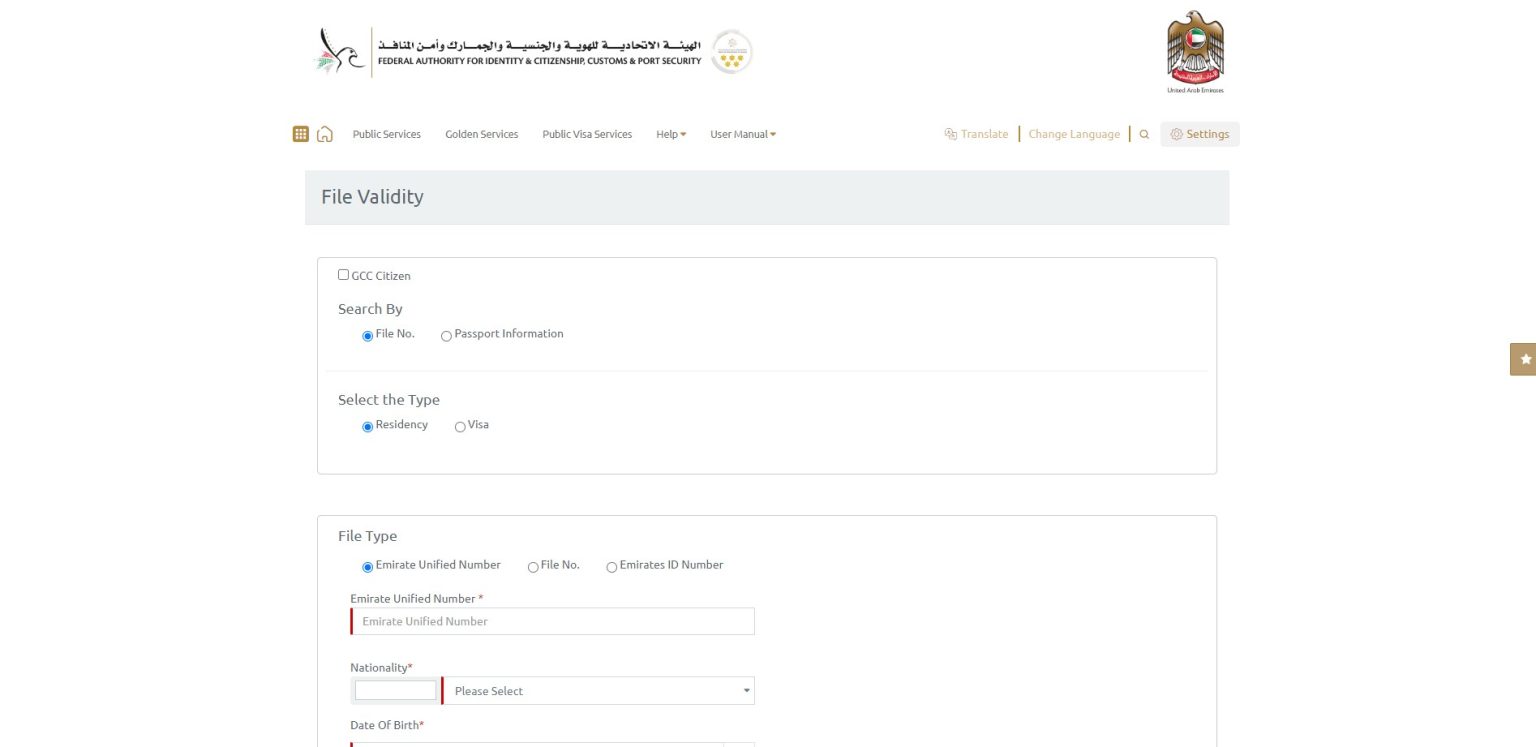Select the home icon

[325, 133]
